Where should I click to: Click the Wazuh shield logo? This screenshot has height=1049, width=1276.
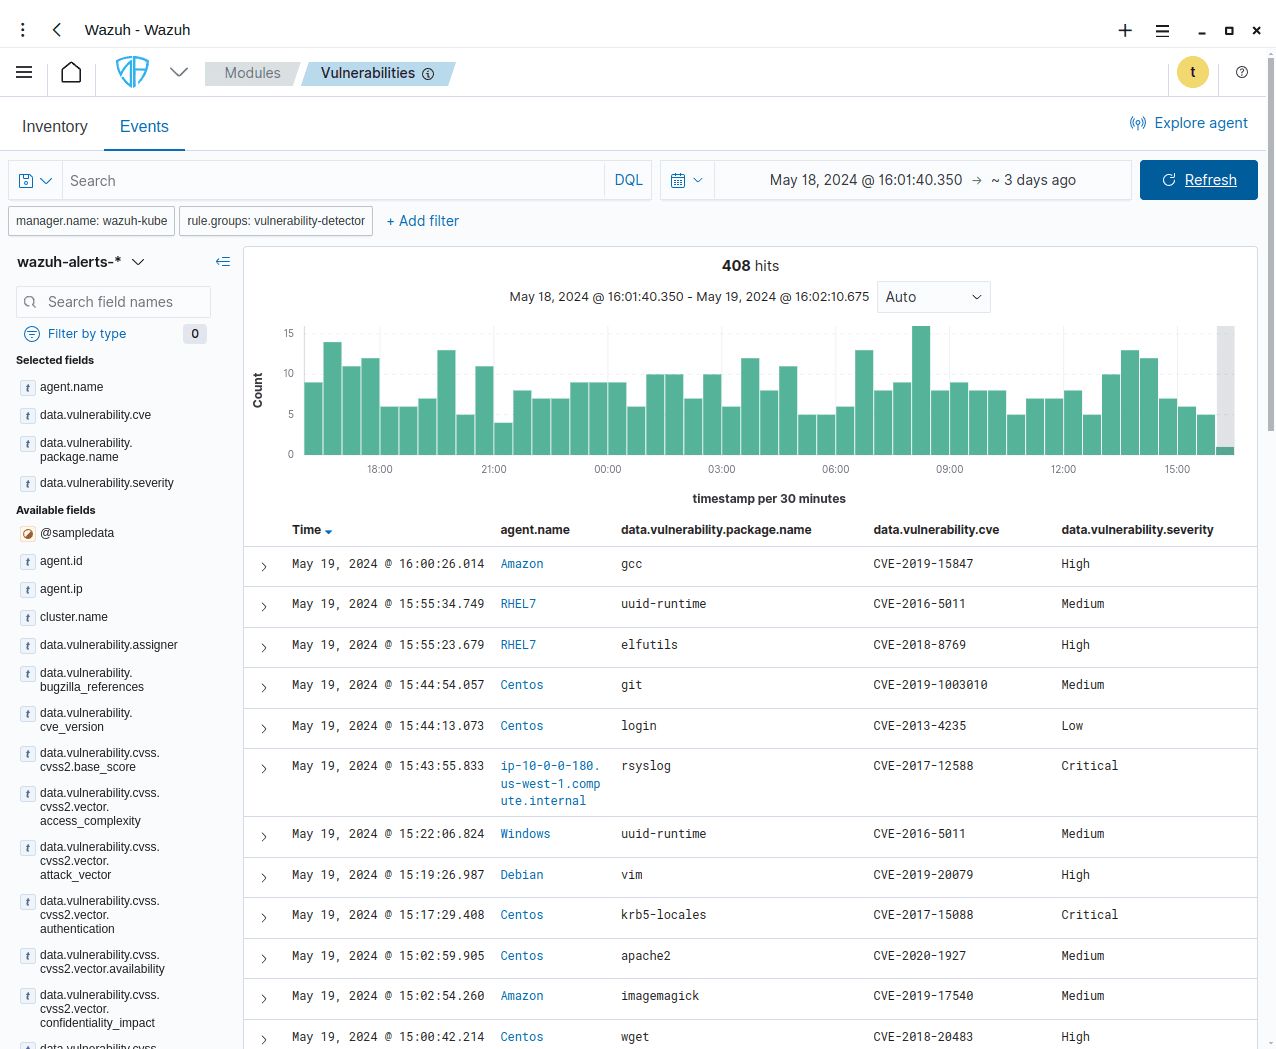(x=132, y=72)
